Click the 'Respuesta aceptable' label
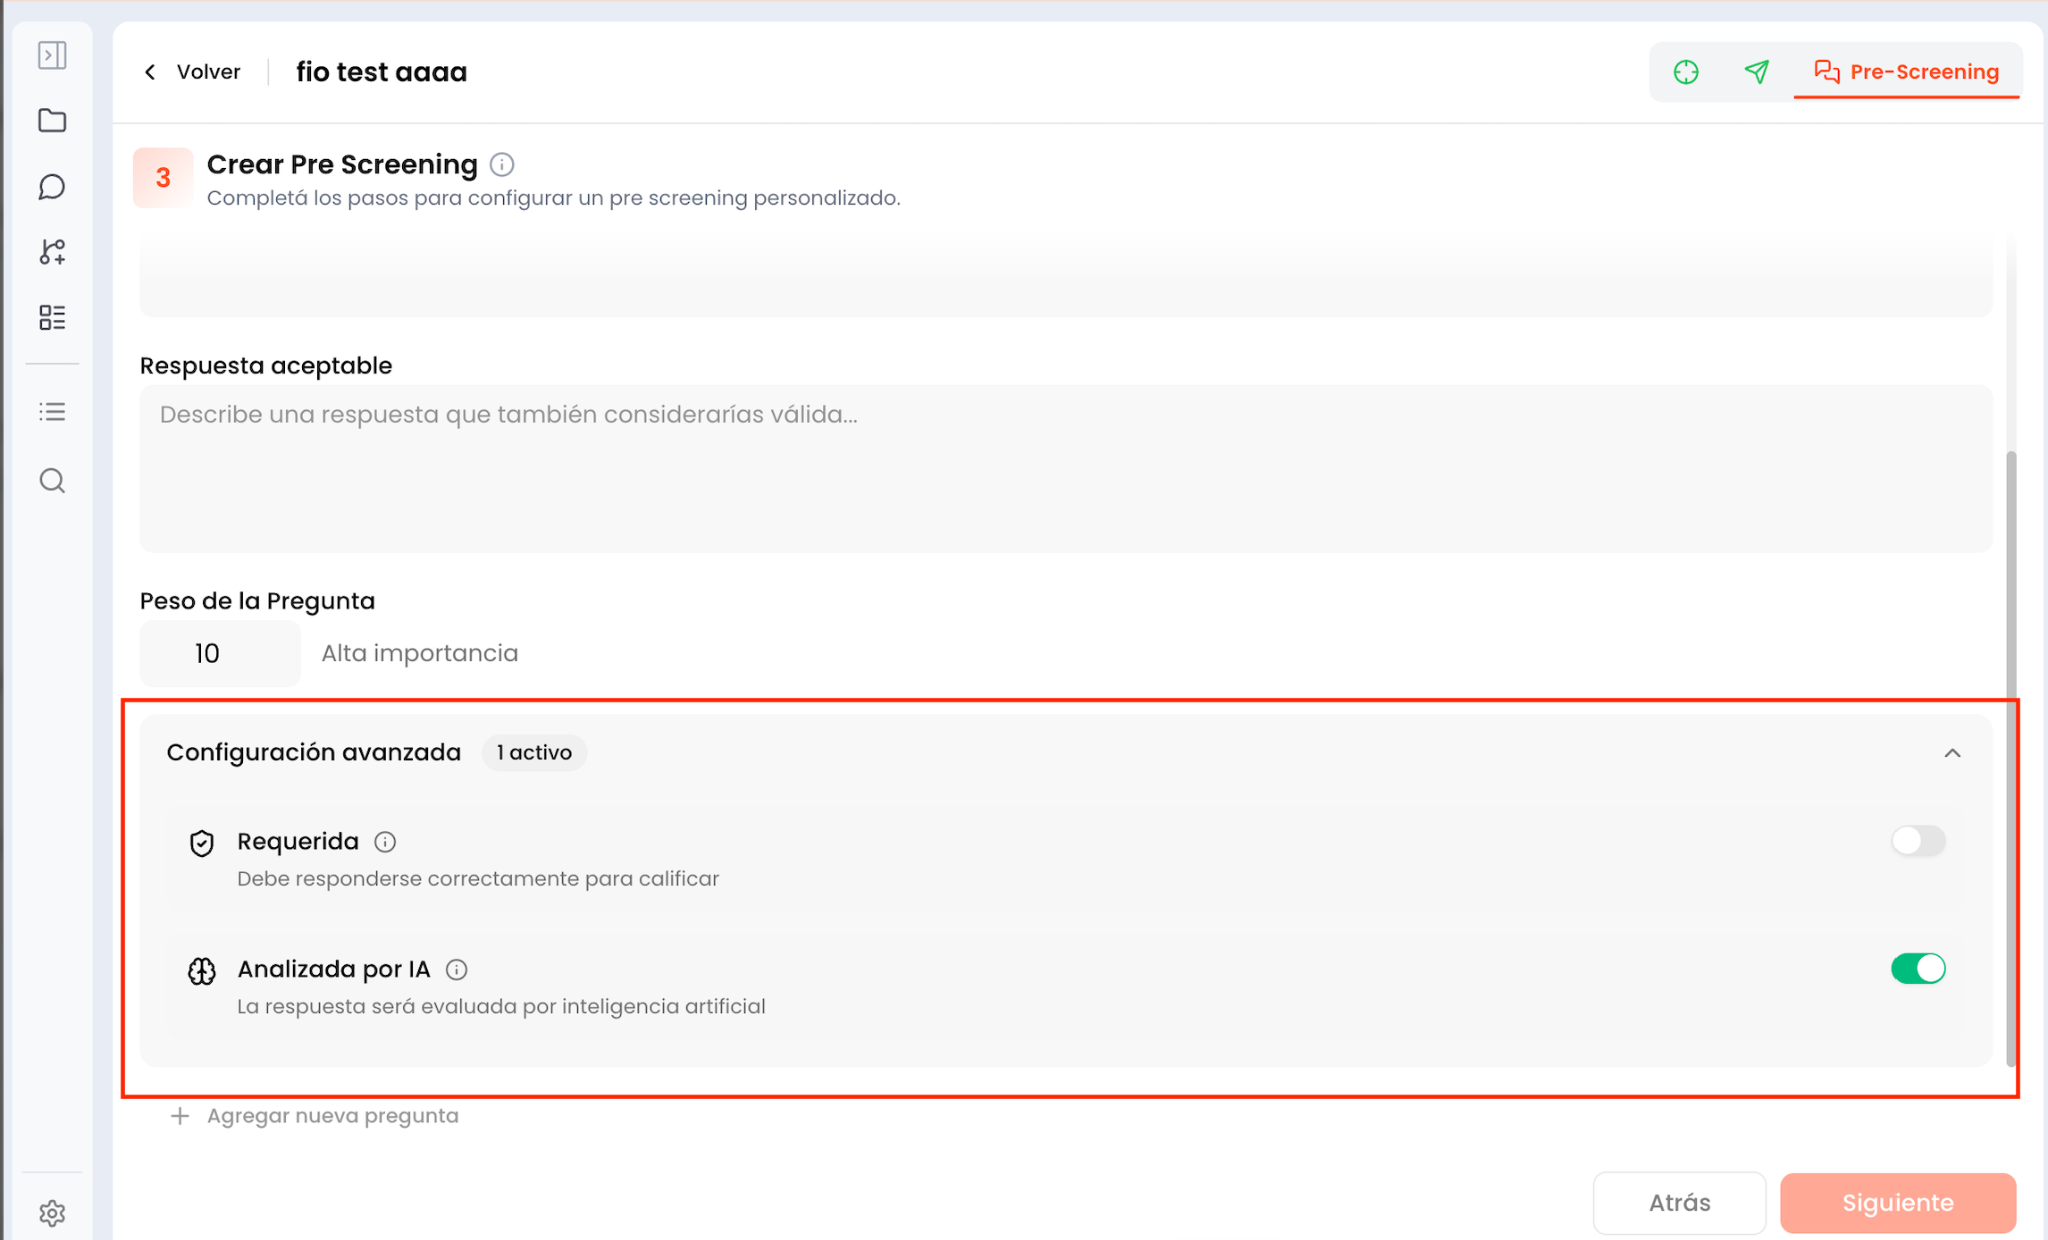The height and width of the screenshot is (1240, 2048). tap(266, 366)
